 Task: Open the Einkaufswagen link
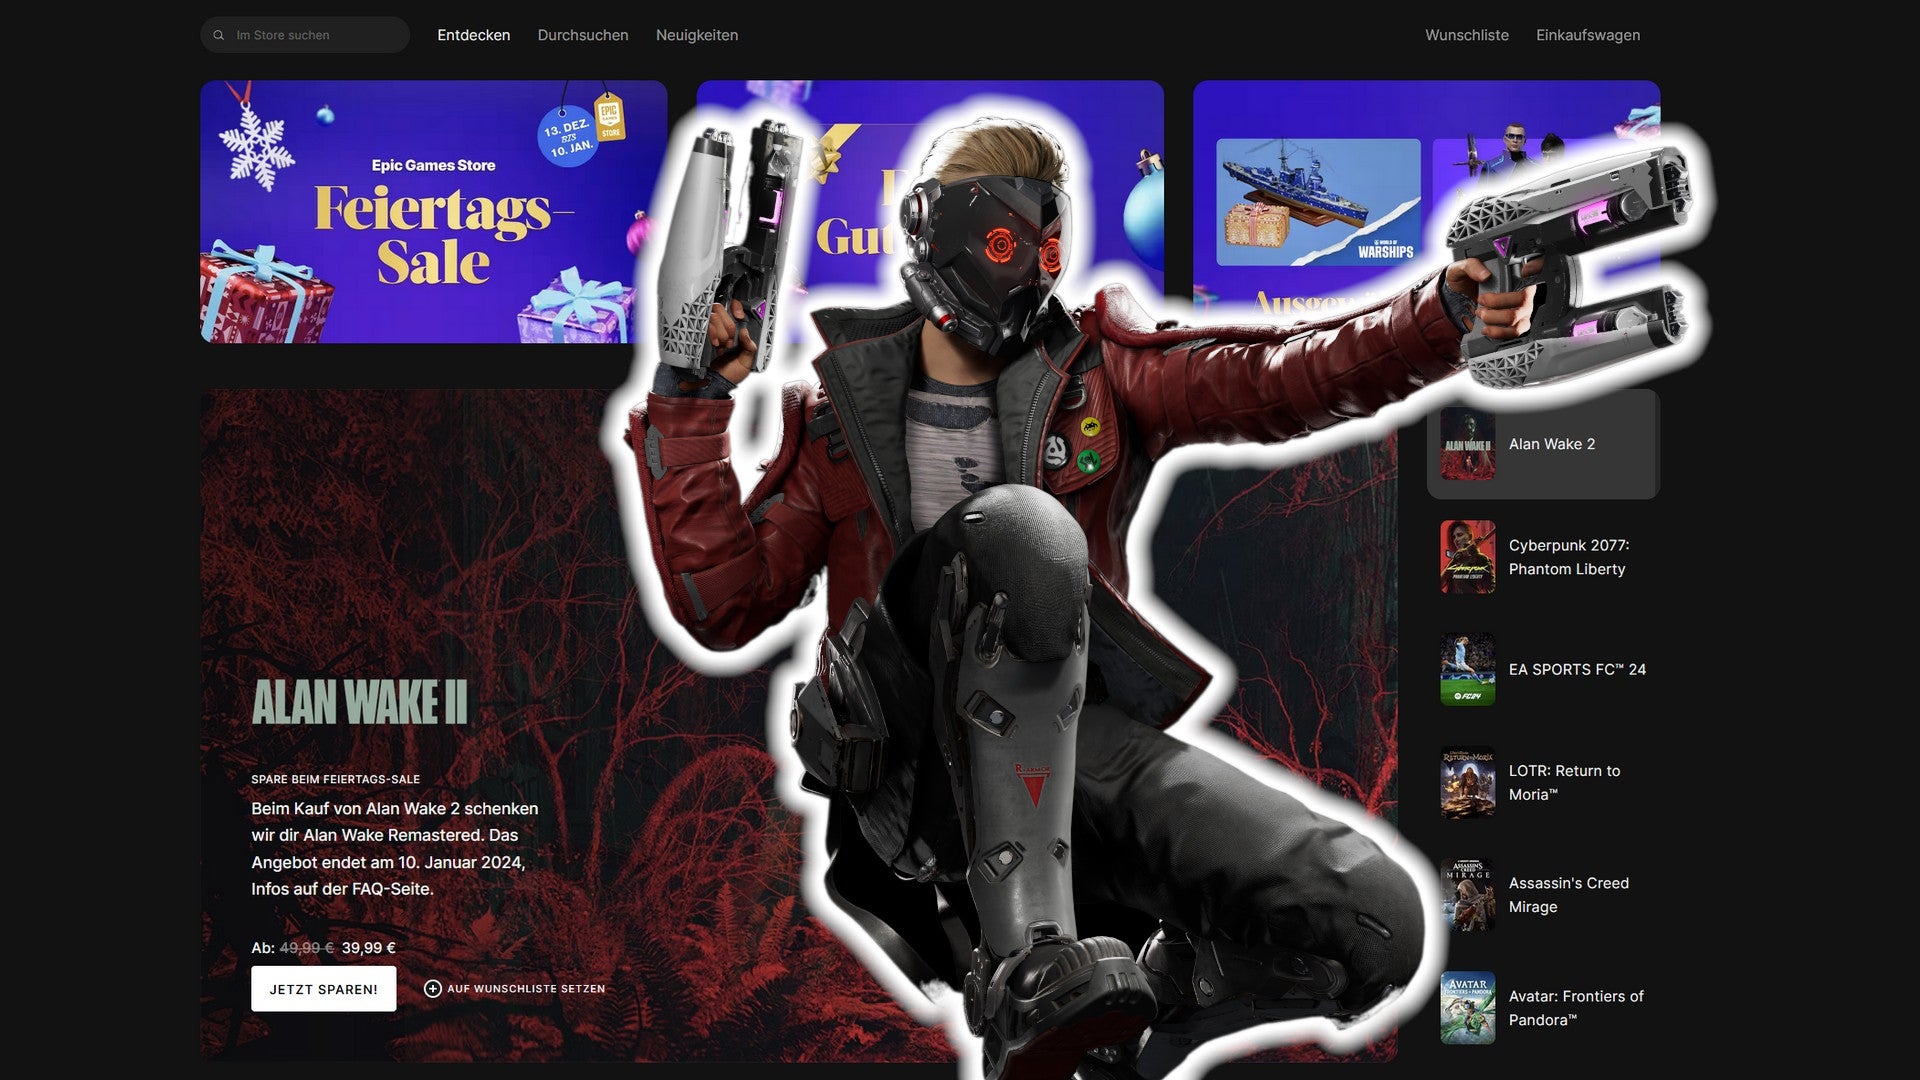pyautogui.click(x=1587, y=35)
